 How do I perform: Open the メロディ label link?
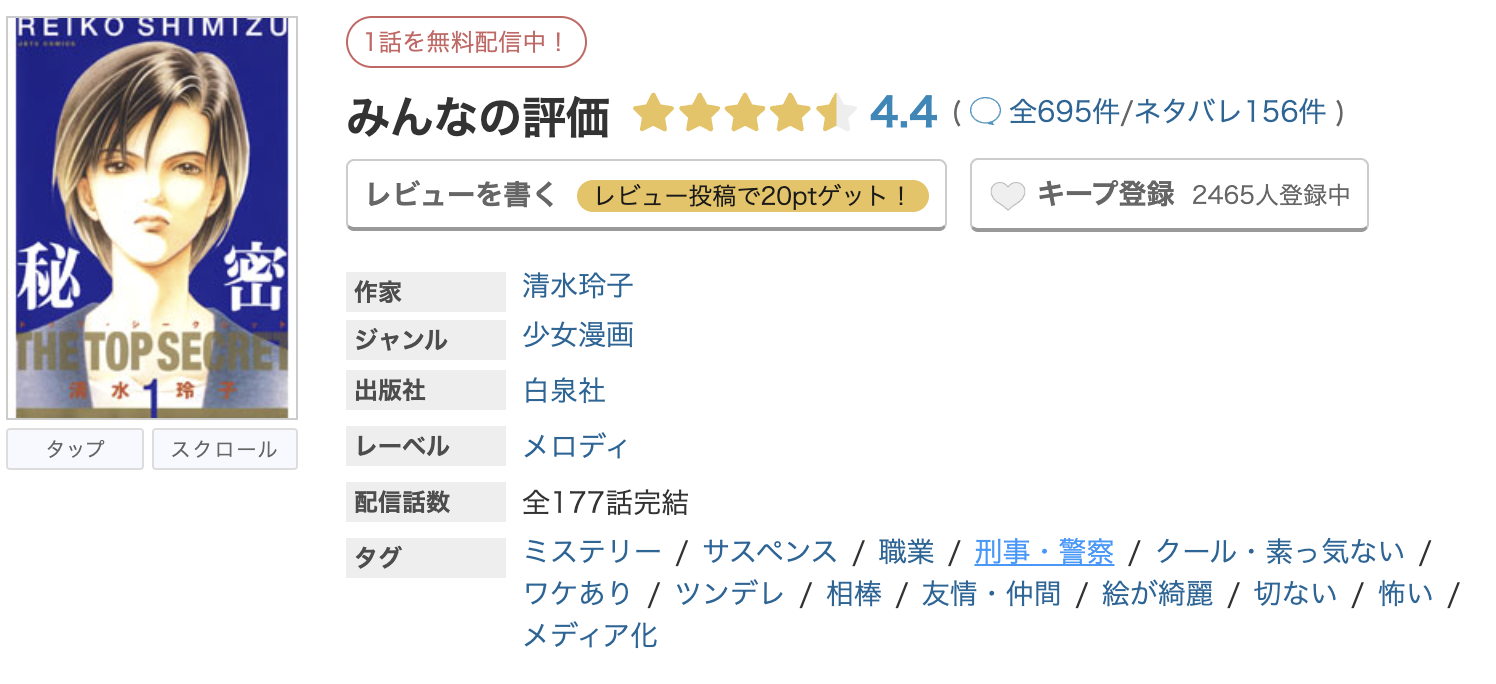click(575, 446)
